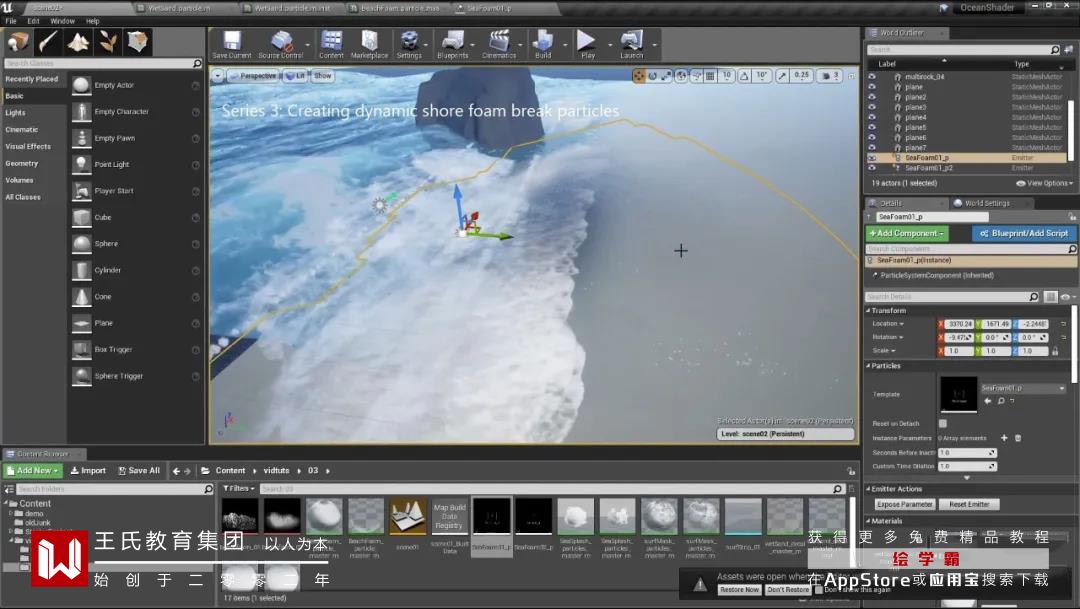Viewport: 1080px width, 609px height.
Task: Select Place mode icon in Modes panel
Action: coord(18,42)
